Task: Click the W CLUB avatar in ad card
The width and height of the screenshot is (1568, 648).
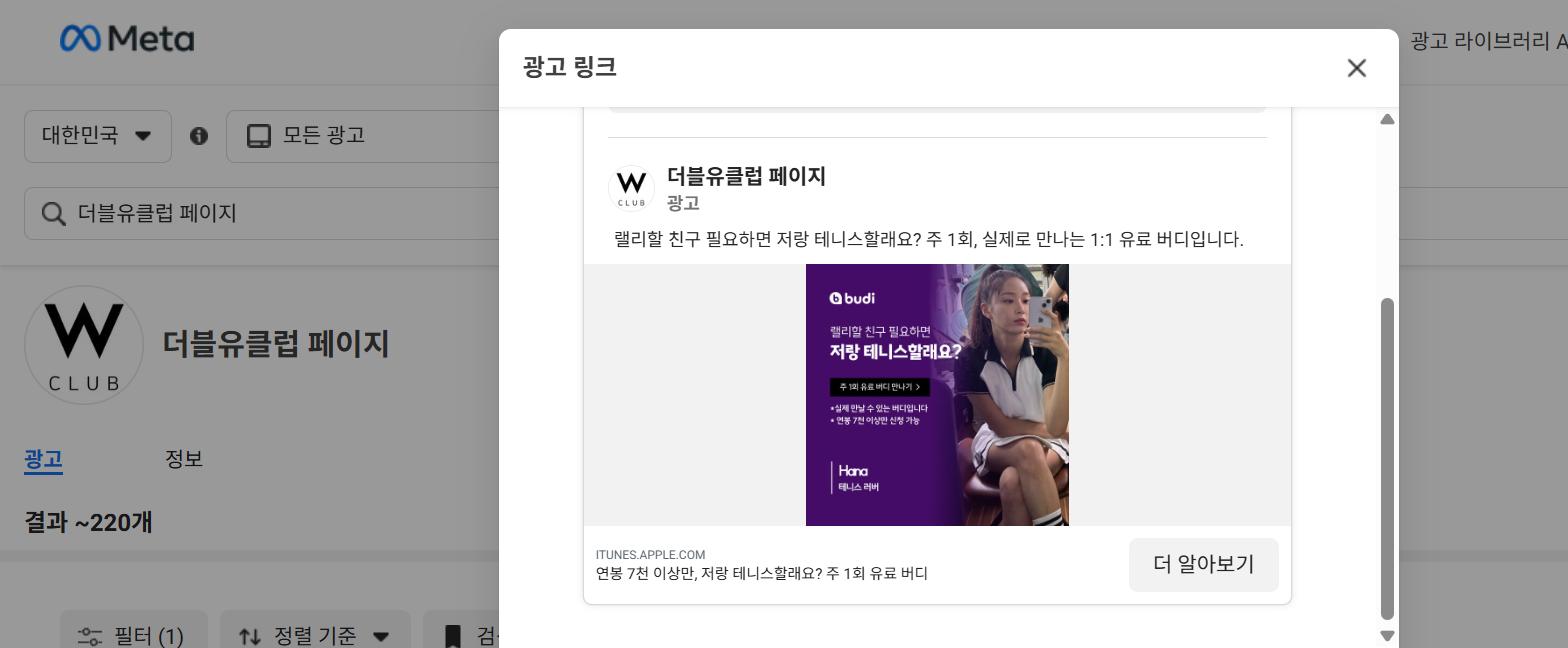Action: (x=631, y=188)
